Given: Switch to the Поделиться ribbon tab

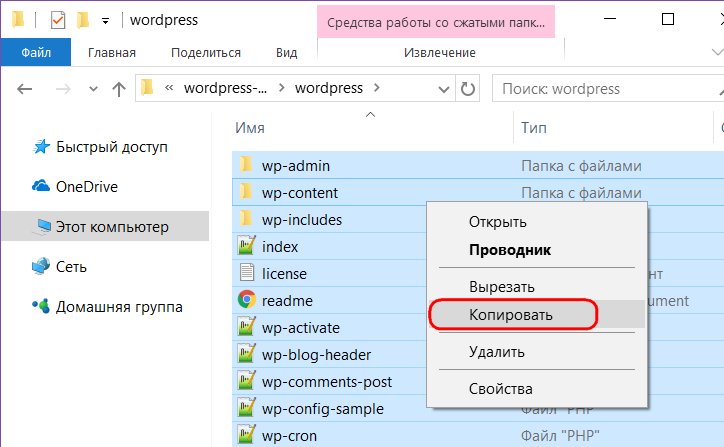Looking at the screenshot, I should pos(206,53).
